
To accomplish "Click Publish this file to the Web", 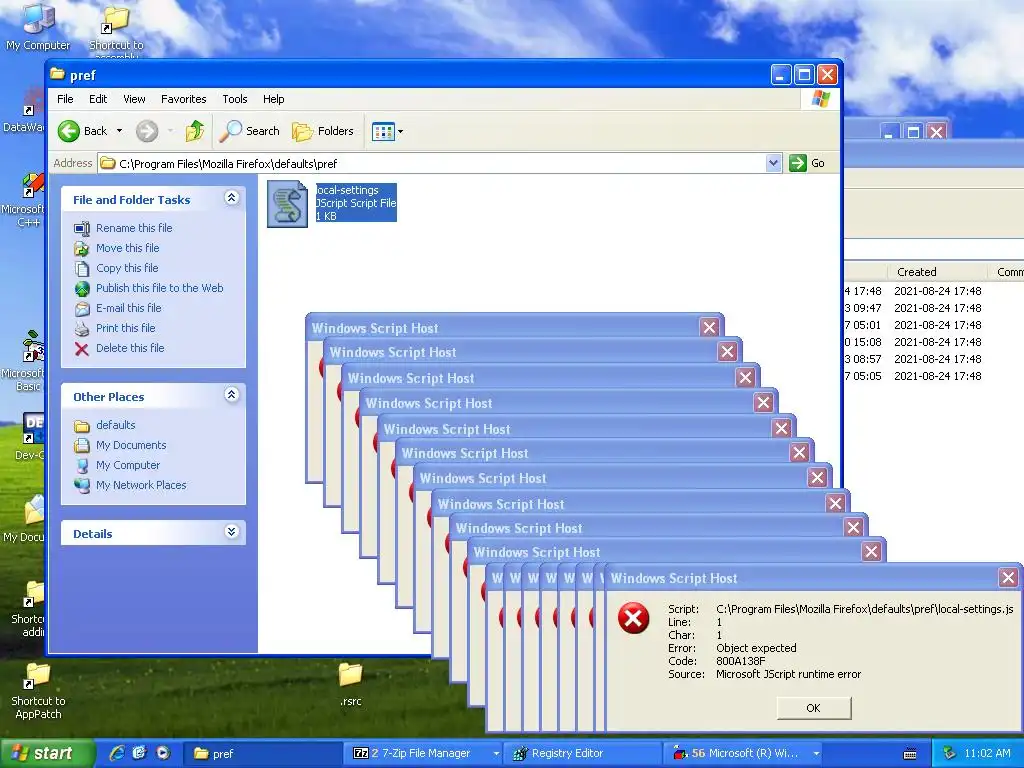I will (159, 288).
